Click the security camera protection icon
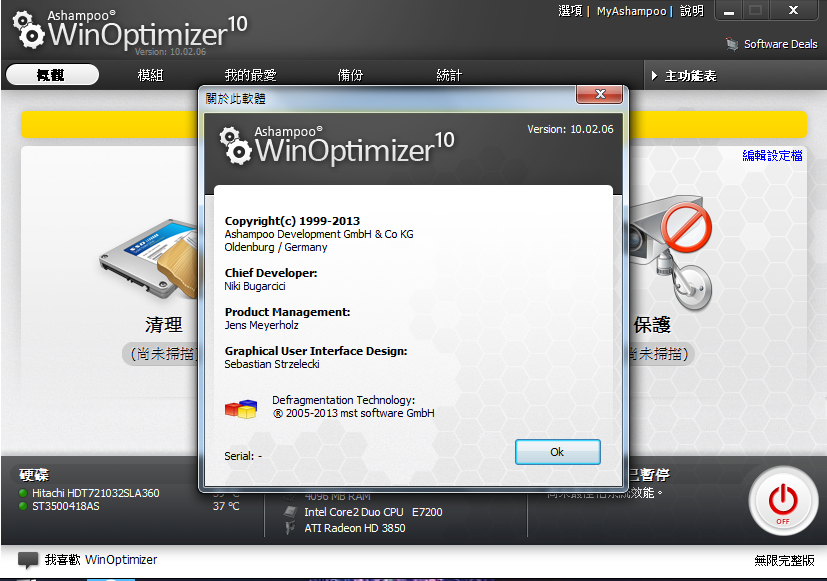827x581 pixels. (x=671, y=251)
